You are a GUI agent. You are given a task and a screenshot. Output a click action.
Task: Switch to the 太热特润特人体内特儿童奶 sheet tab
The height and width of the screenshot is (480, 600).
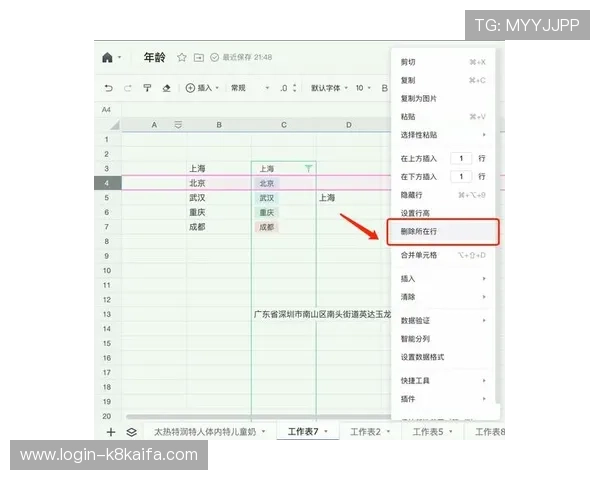209,432
